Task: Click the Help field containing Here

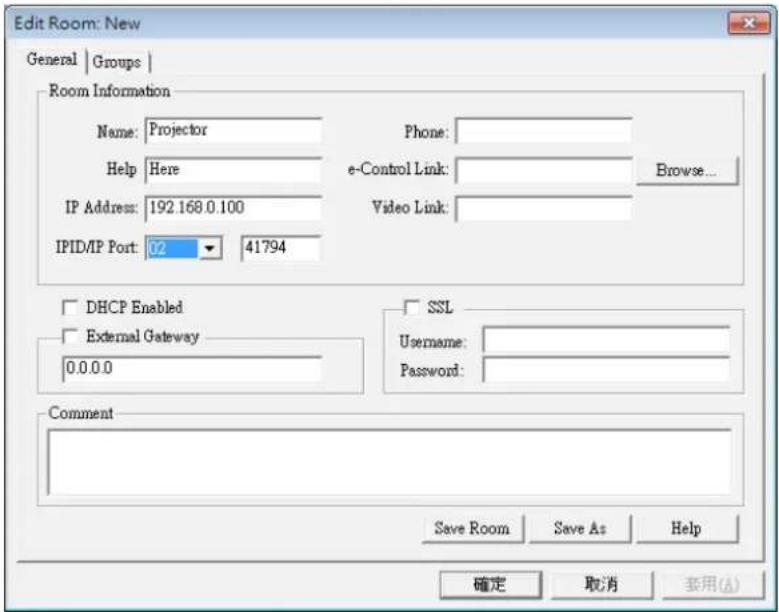Action: (234, 170)
